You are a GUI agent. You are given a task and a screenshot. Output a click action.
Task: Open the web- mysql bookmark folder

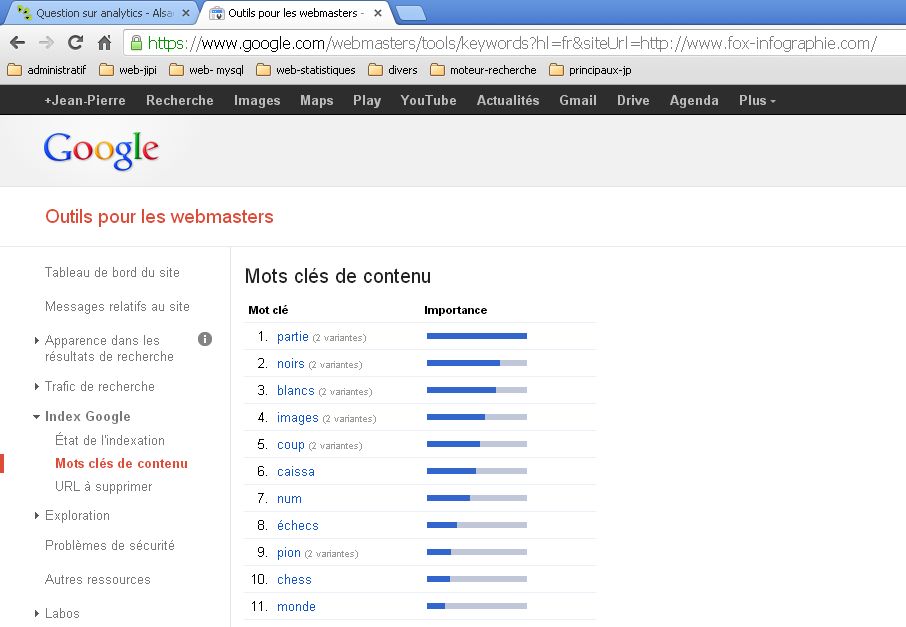206,70
